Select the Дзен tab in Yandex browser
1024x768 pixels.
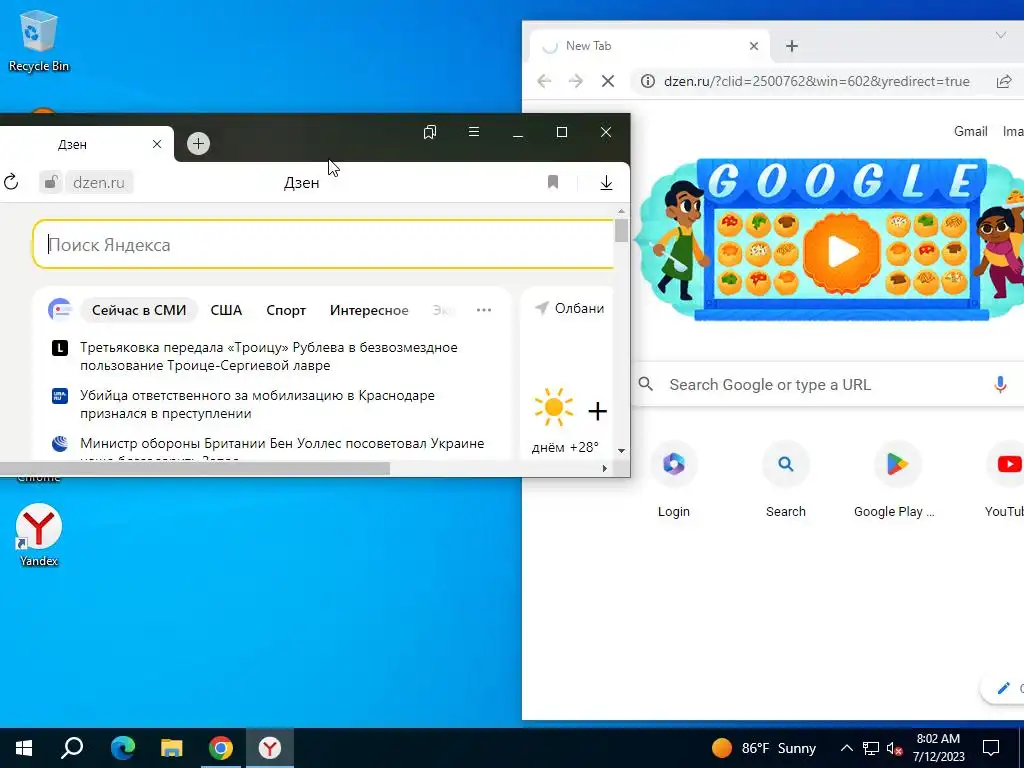(x=72, y=144)
